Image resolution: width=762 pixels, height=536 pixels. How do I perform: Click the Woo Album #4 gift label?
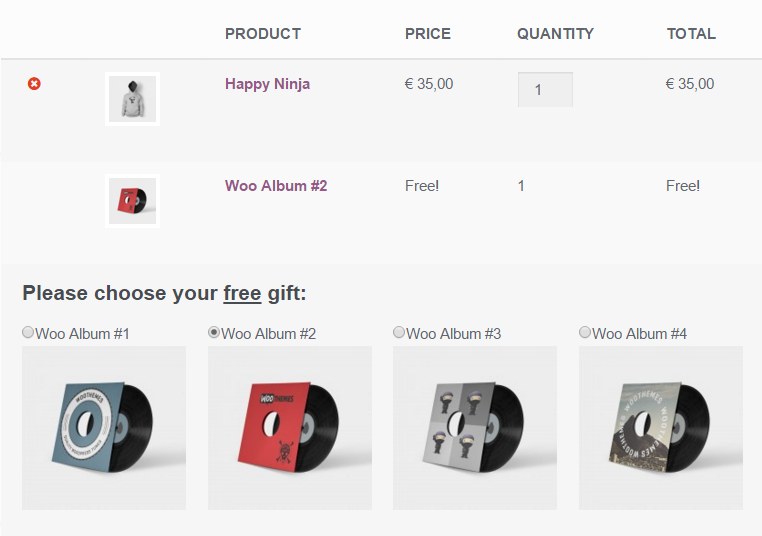tap(640, 334)
